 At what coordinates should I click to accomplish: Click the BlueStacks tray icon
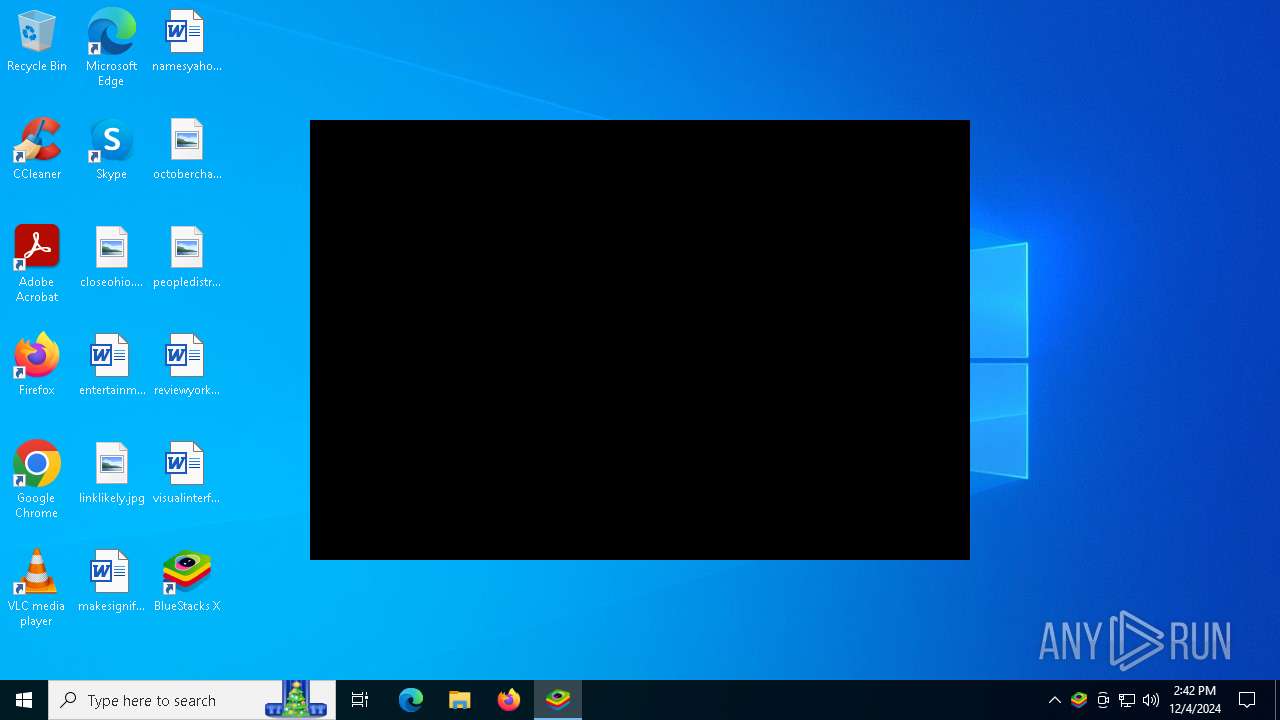coord(1079,700)
